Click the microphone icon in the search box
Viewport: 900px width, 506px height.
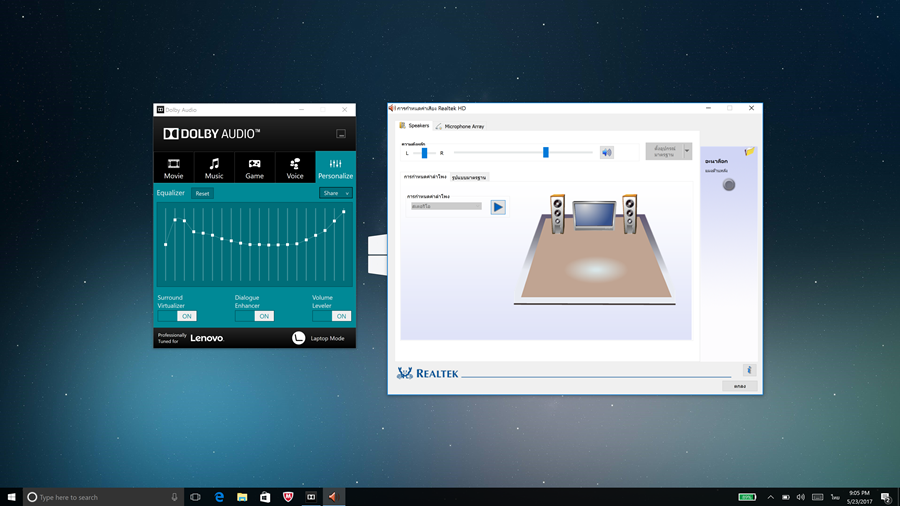(174, 497)
